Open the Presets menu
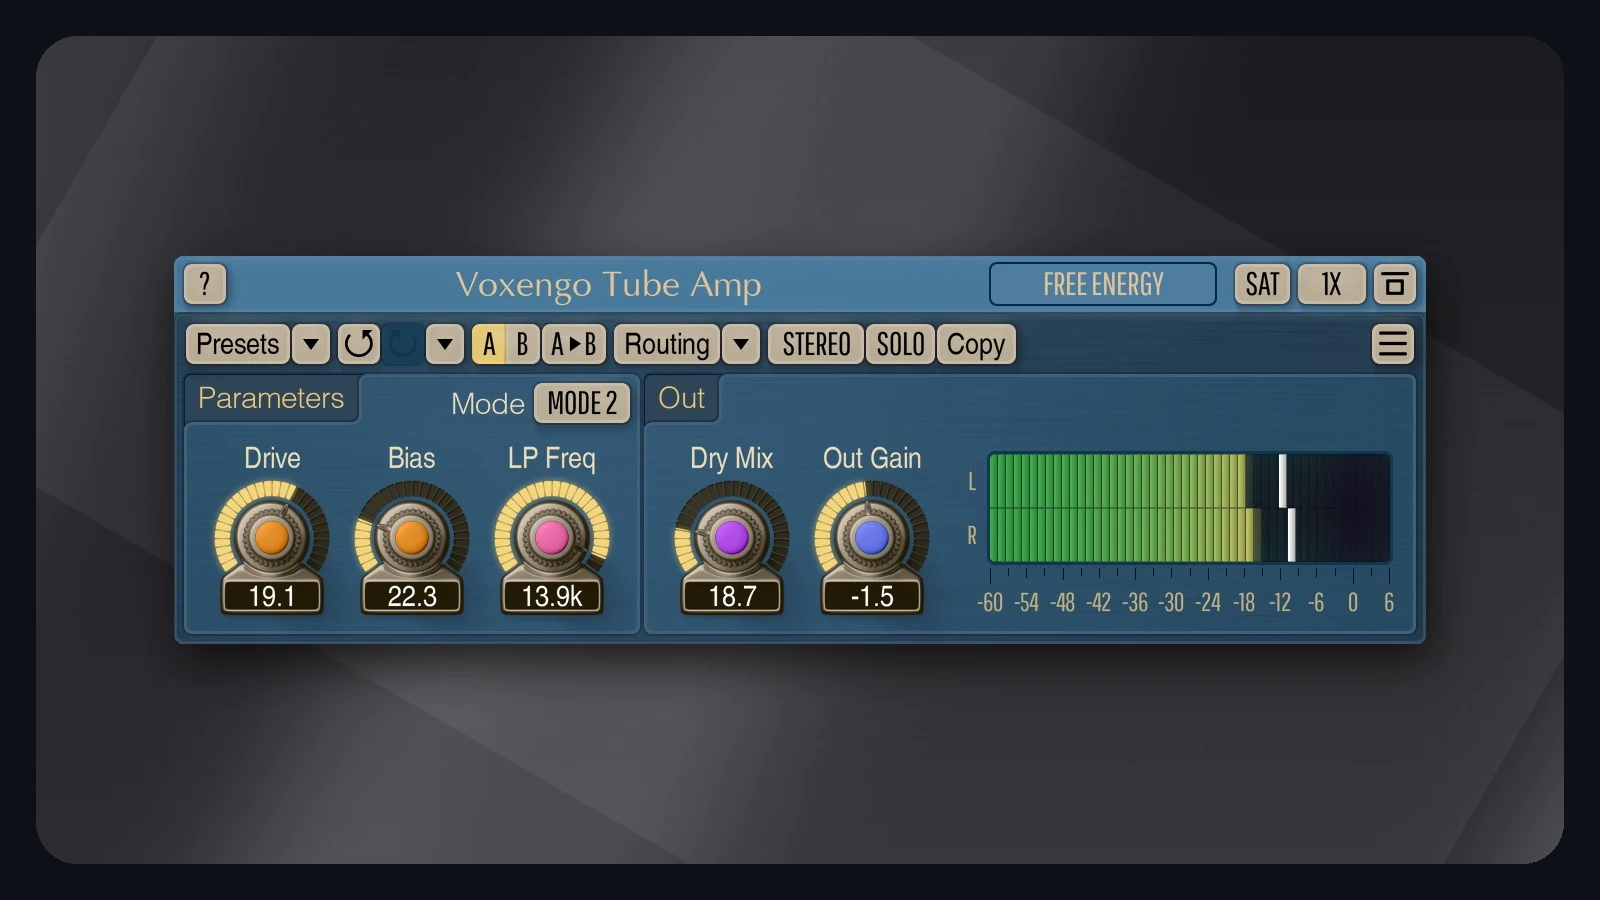Image resolution: width=1600 pixels, height=900 pixels. tap(238, 344)
